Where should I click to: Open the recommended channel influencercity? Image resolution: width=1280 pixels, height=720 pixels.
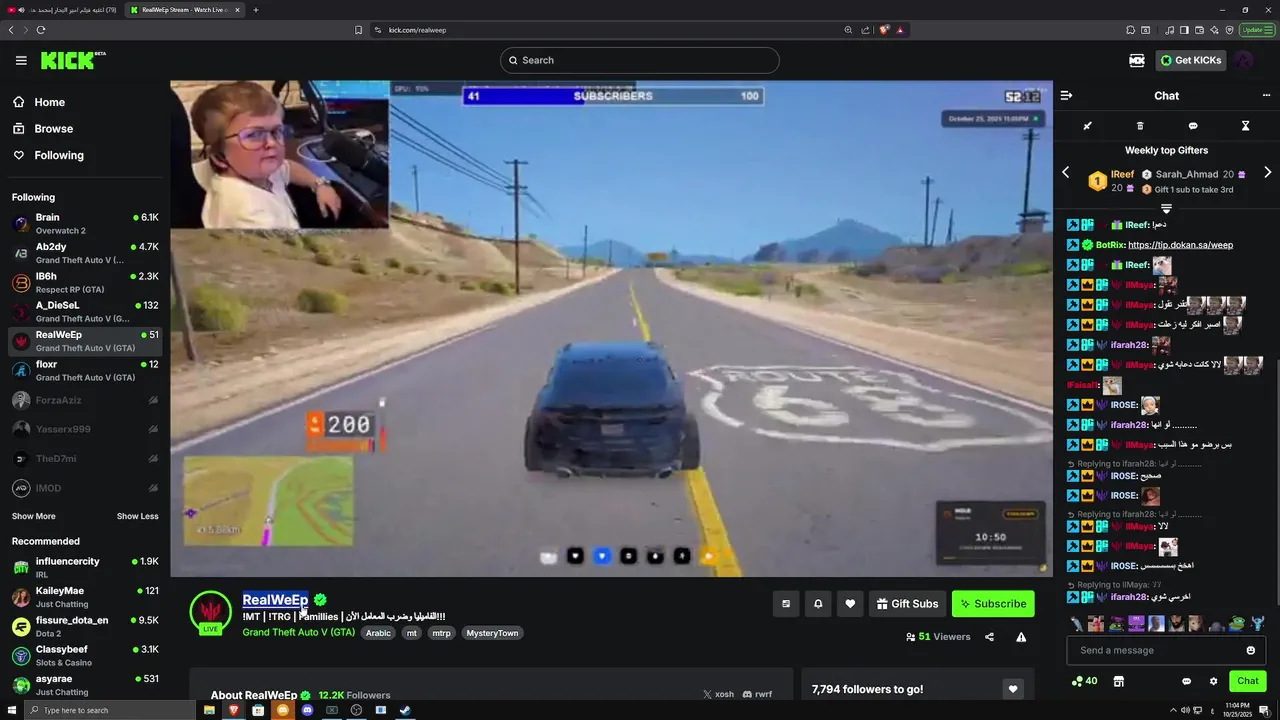coord(85,568)
